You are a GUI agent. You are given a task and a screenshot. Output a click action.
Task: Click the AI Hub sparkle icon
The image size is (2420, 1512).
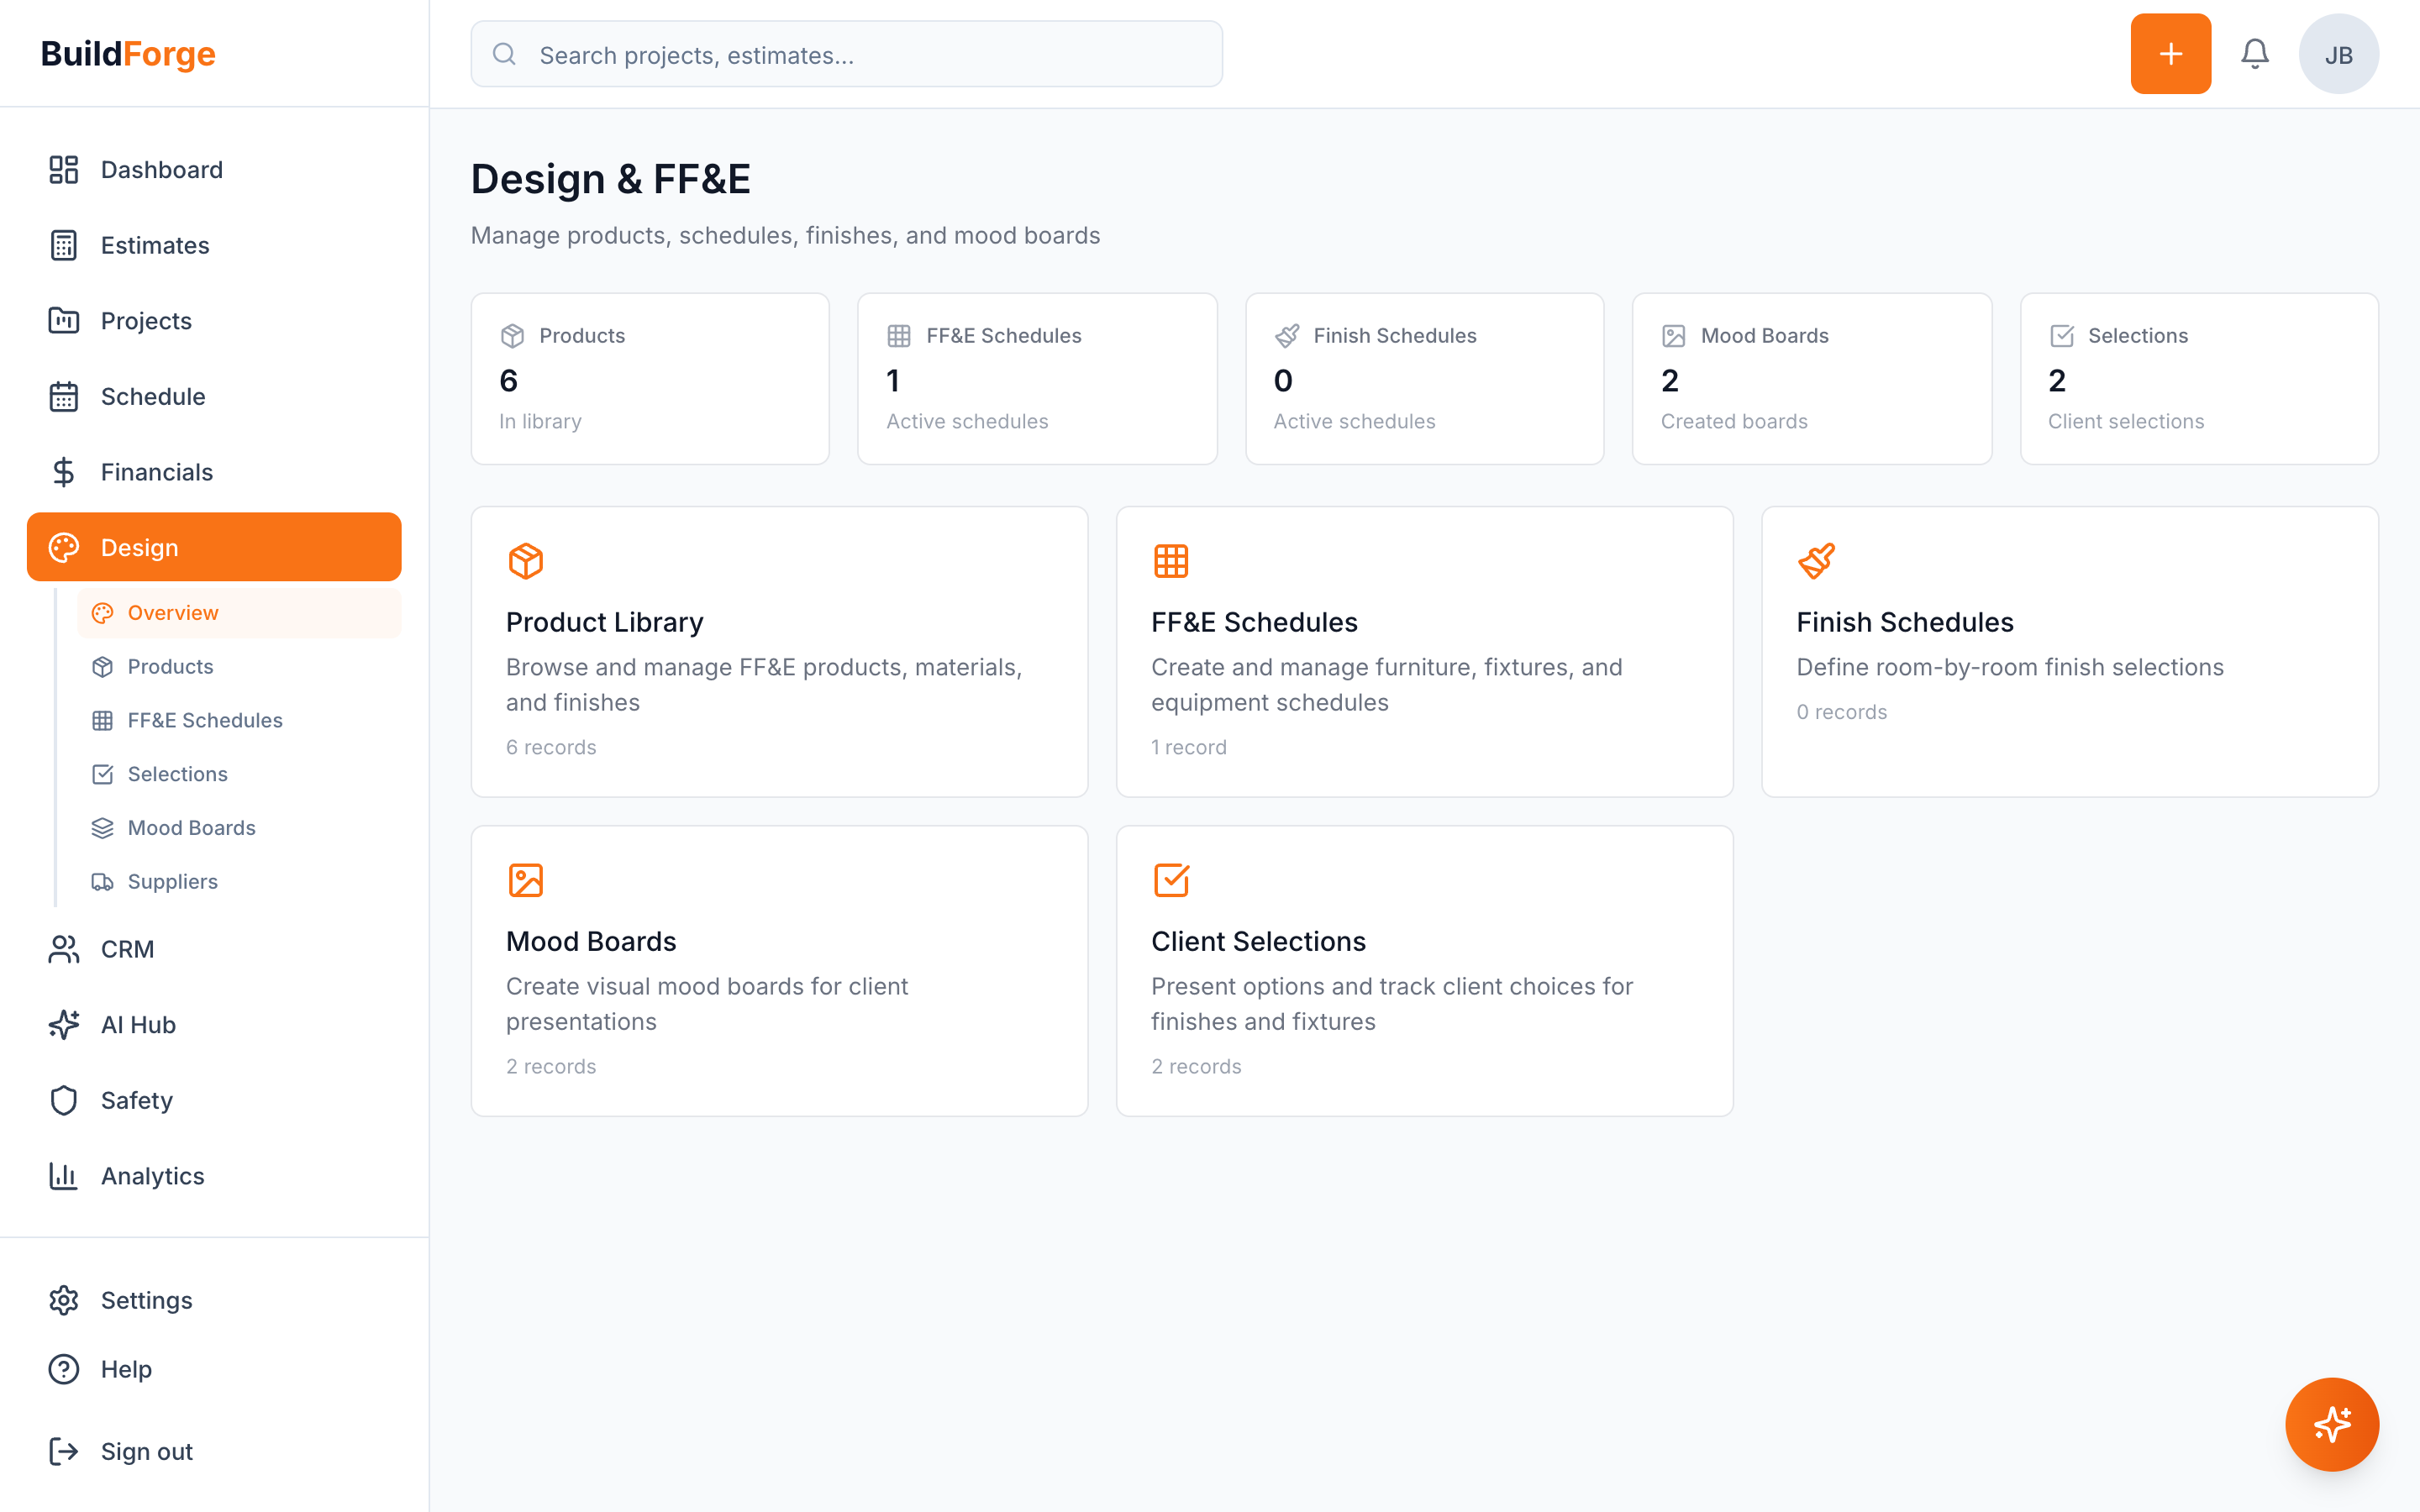(x=64, y=1024)
